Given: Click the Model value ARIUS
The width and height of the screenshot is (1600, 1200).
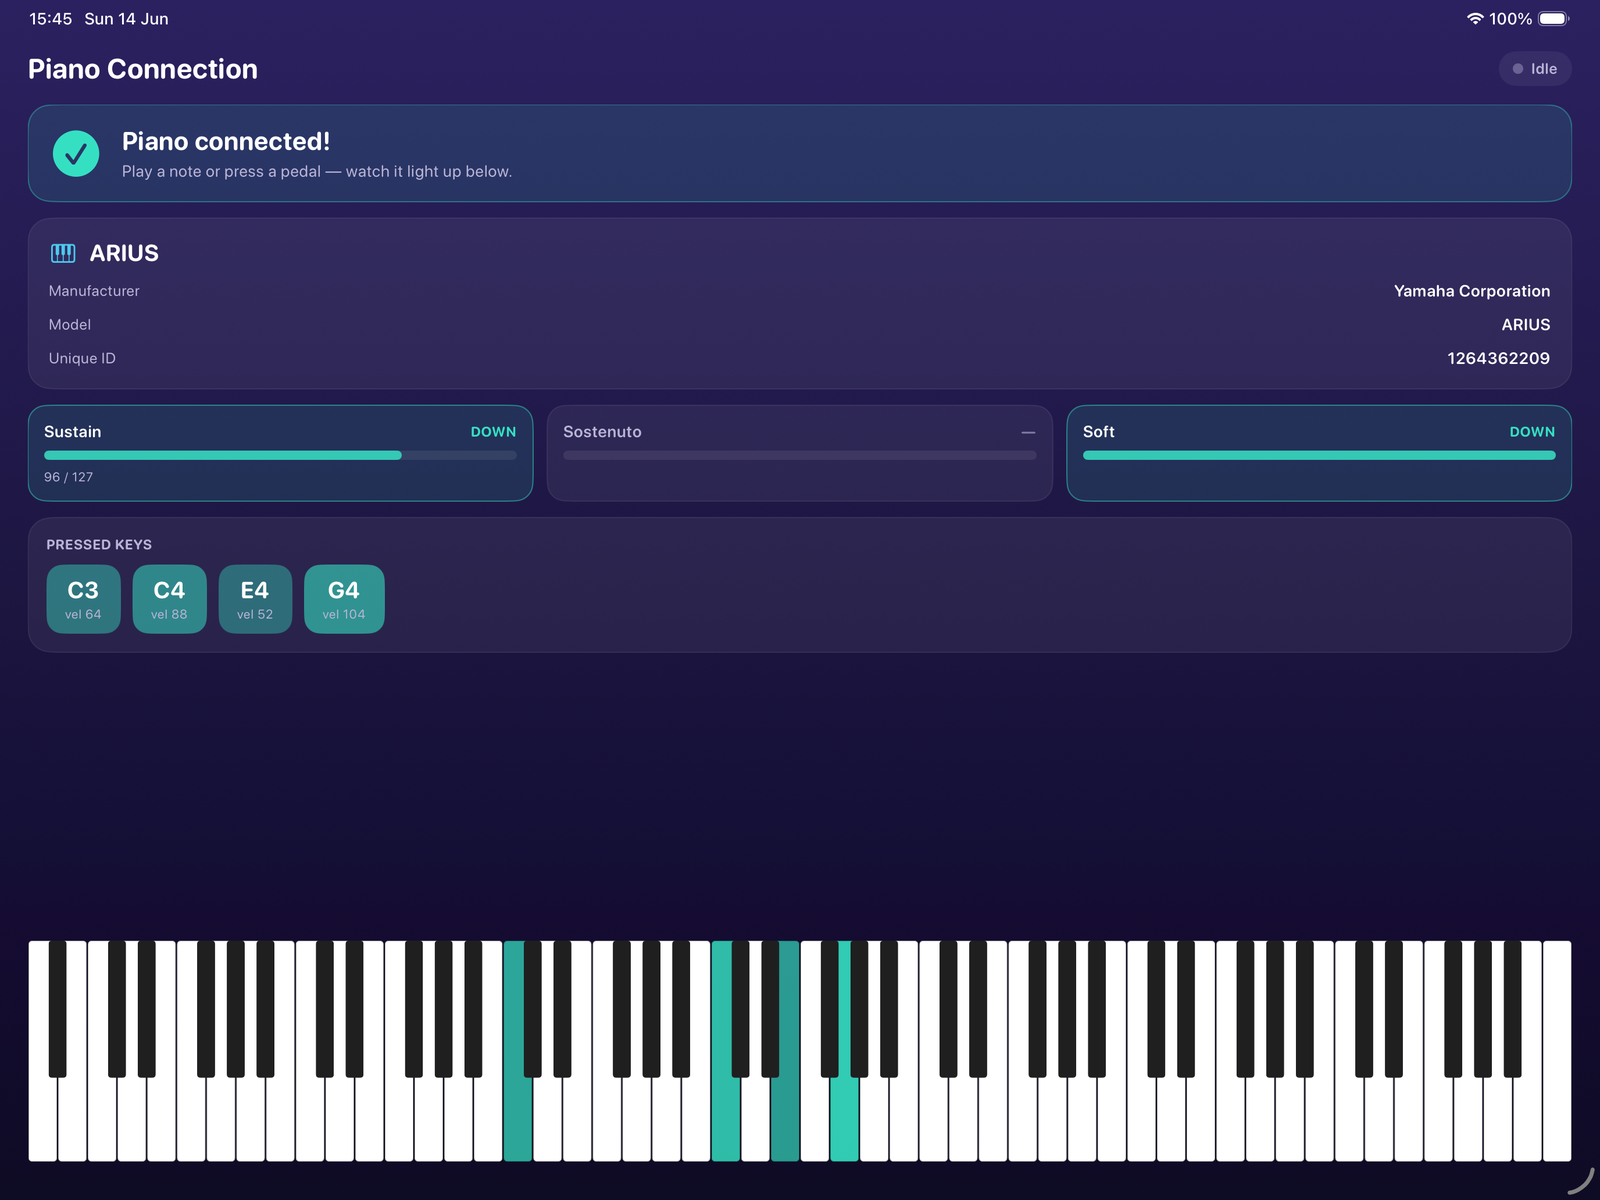Looking at the screenshot, I should [1526, 325].
